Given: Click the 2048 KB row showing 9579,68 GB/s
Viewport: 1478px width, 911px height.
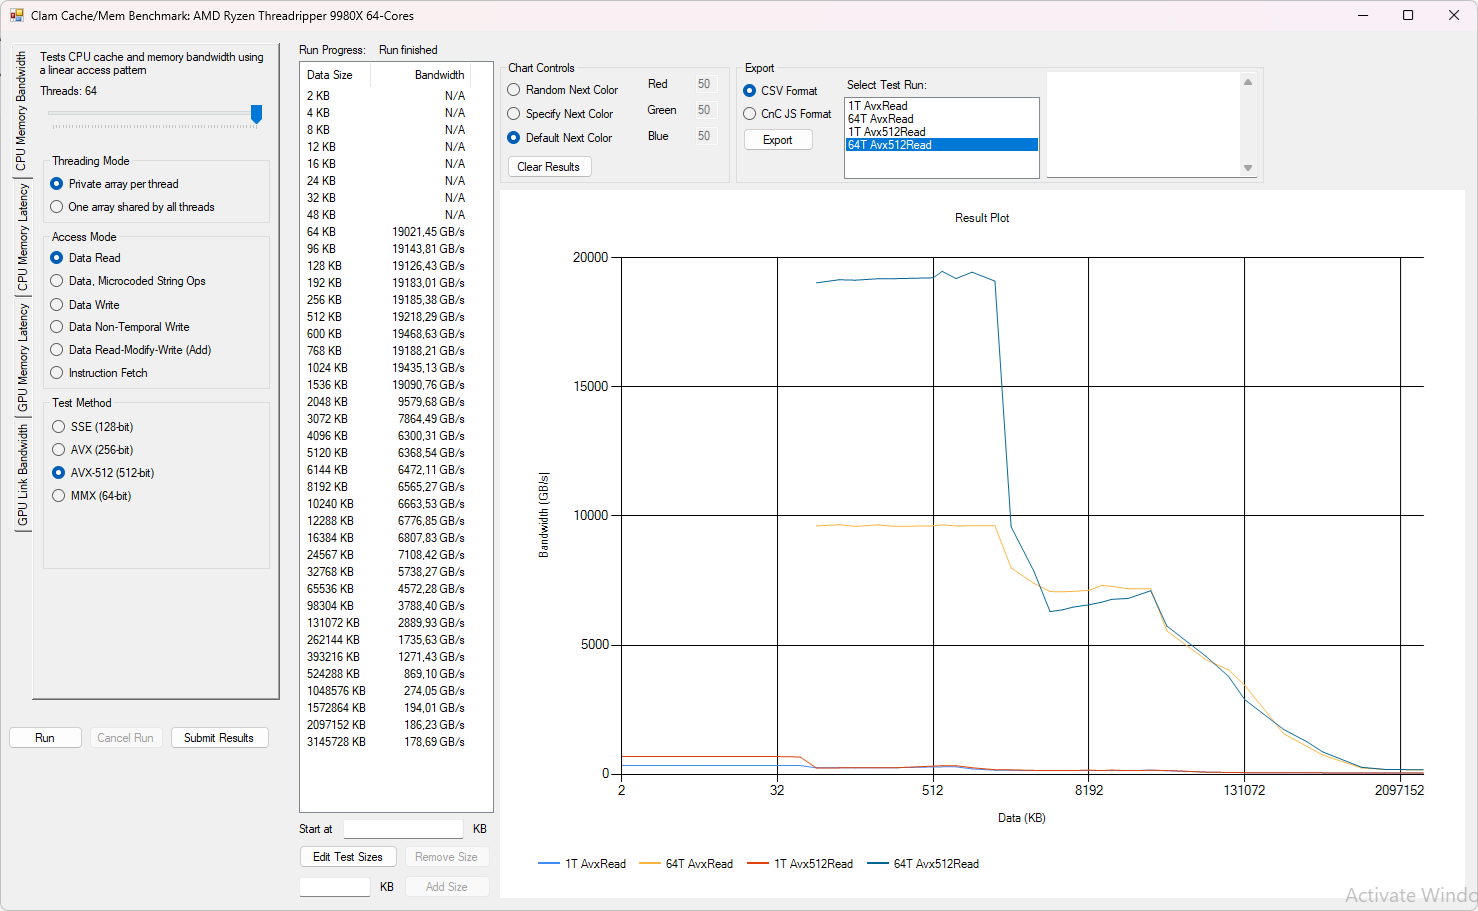Looking at the screenshot, I should (386, 402).
